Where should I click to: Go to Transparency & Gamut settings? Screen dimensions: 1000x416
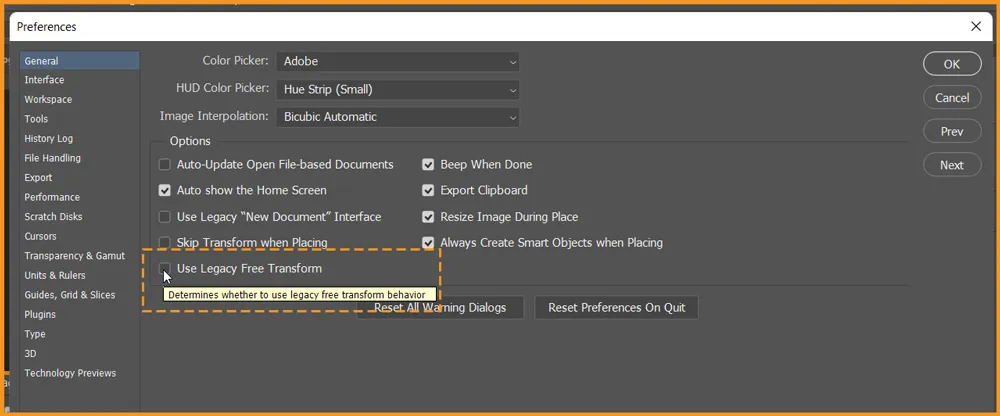pos(74,256)
